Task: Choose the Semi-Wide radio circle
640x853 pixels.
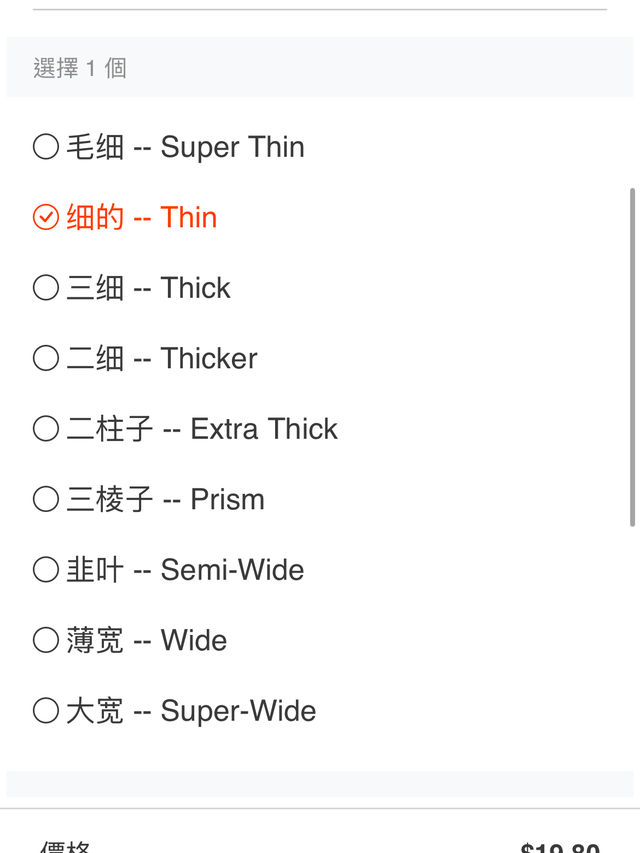Action: [46, 570]
